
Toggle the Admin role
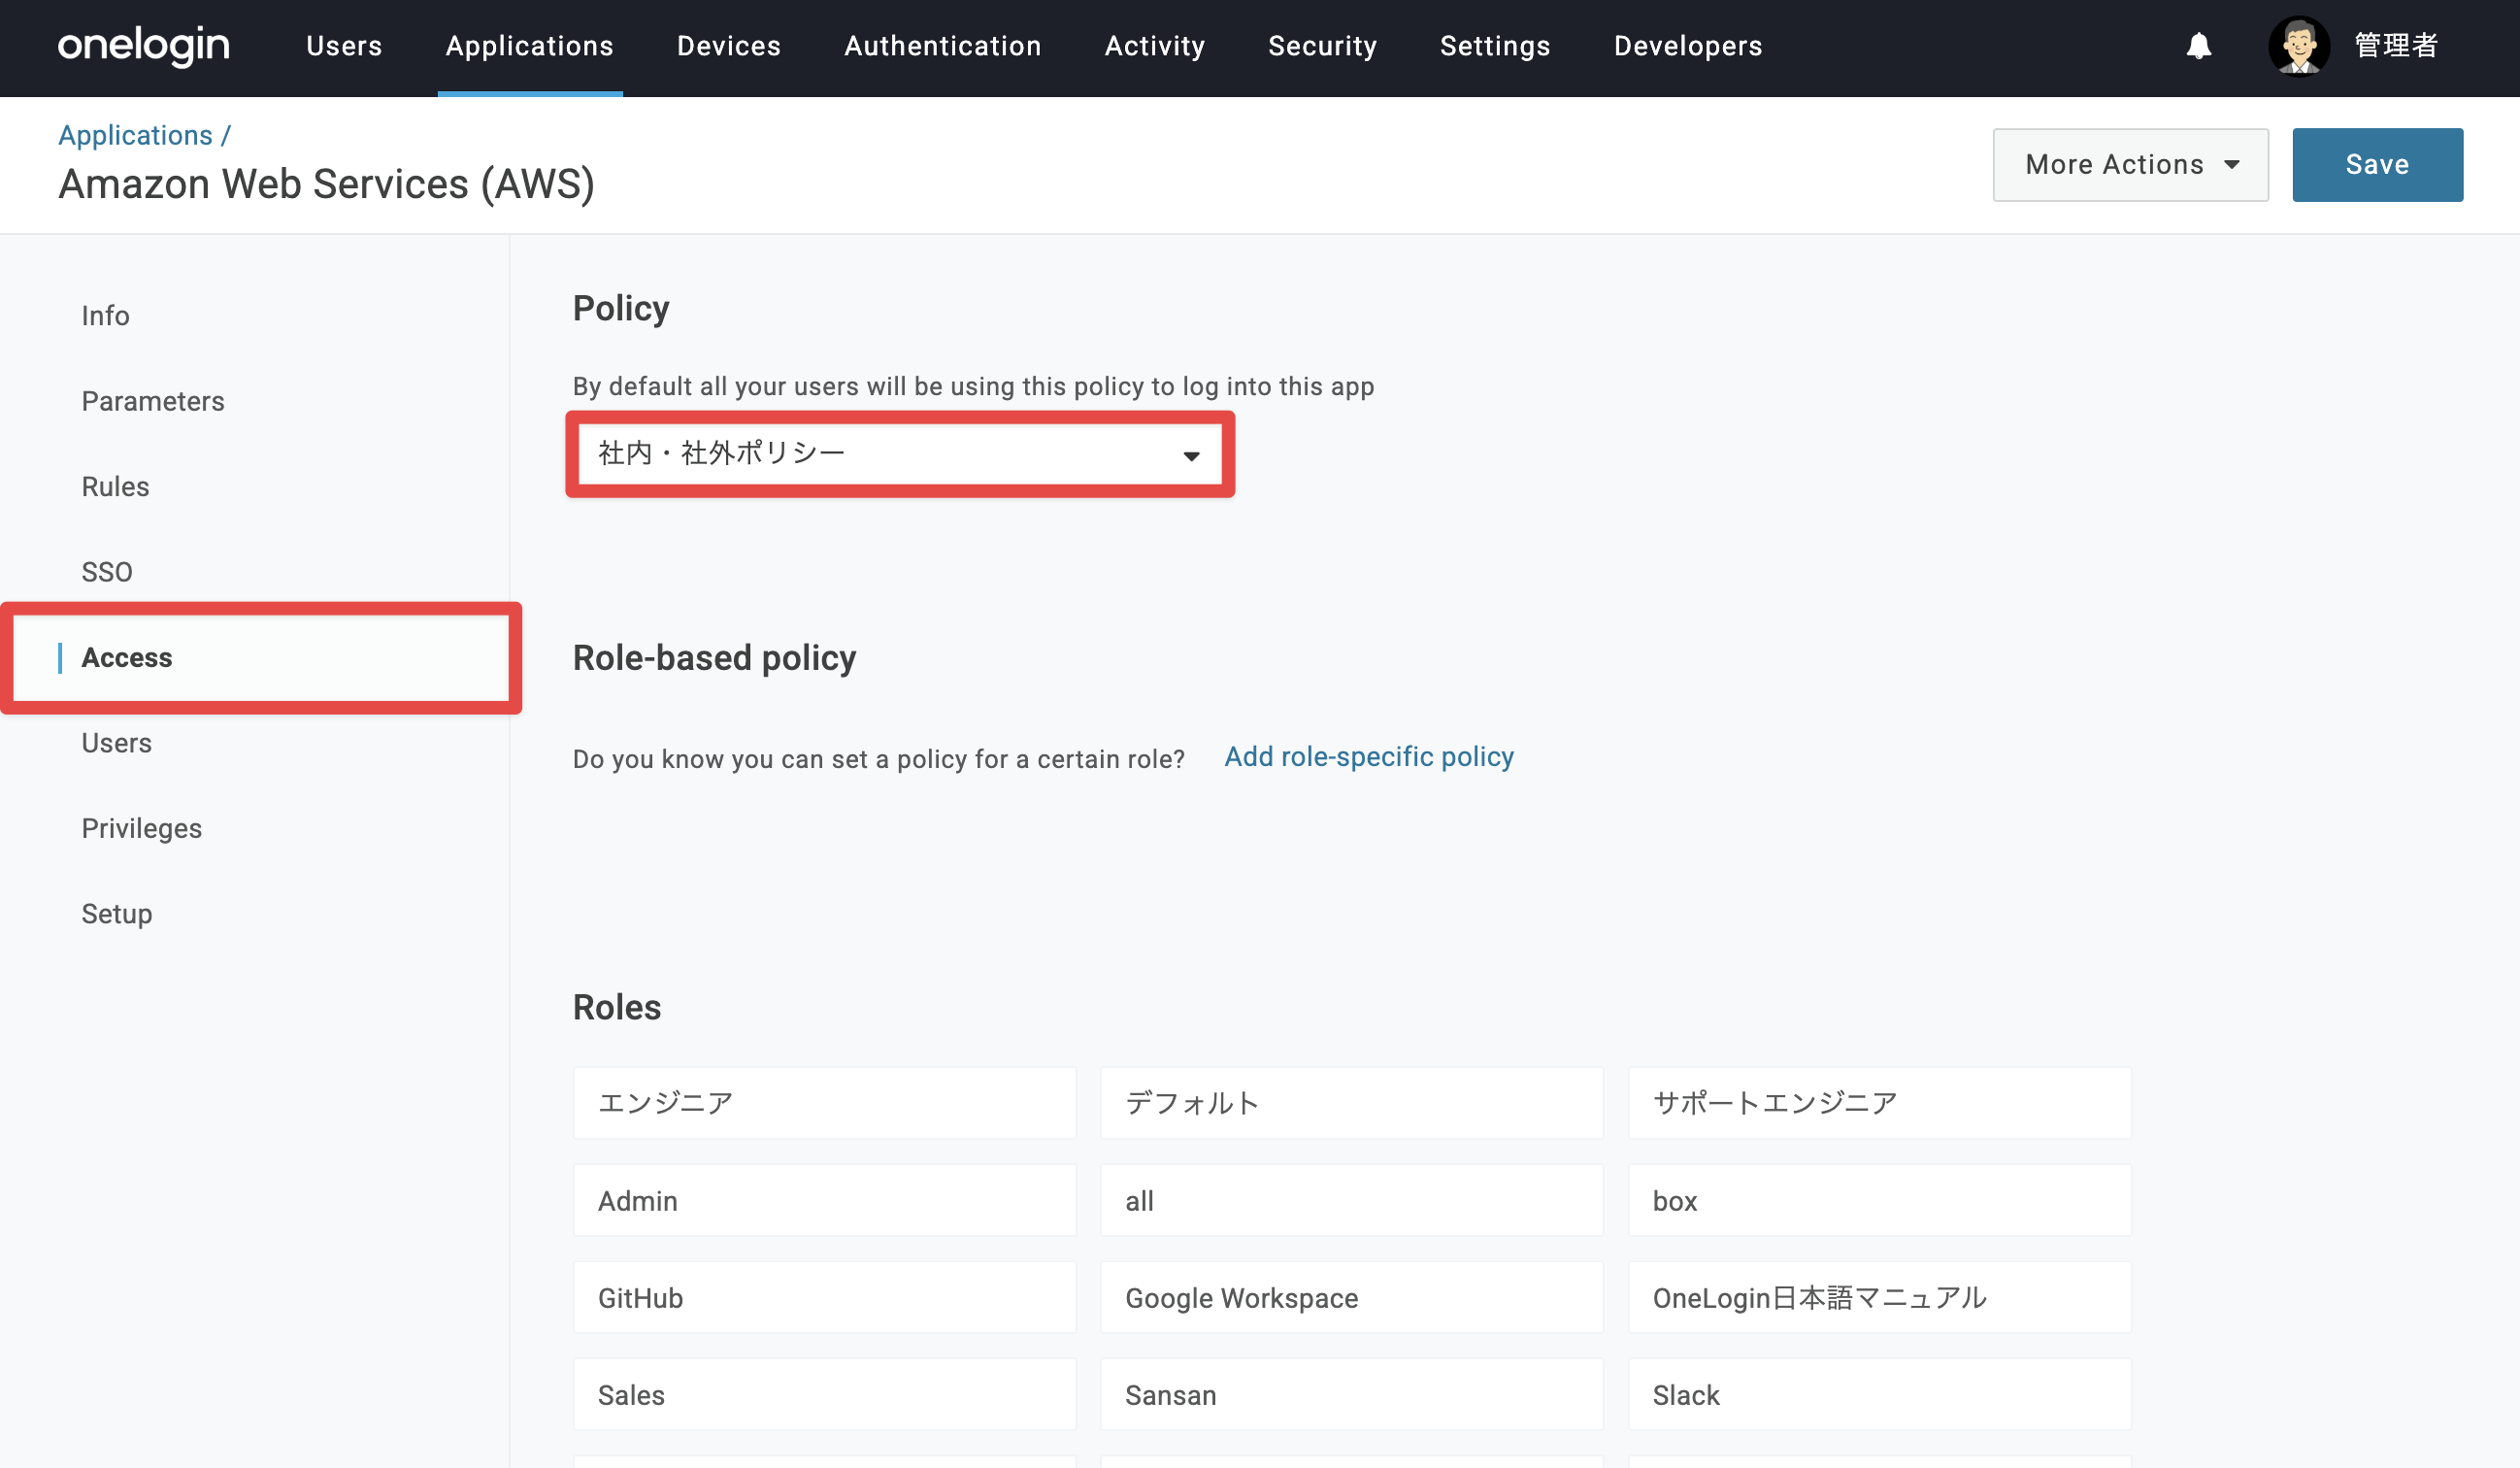(824, 1200)
